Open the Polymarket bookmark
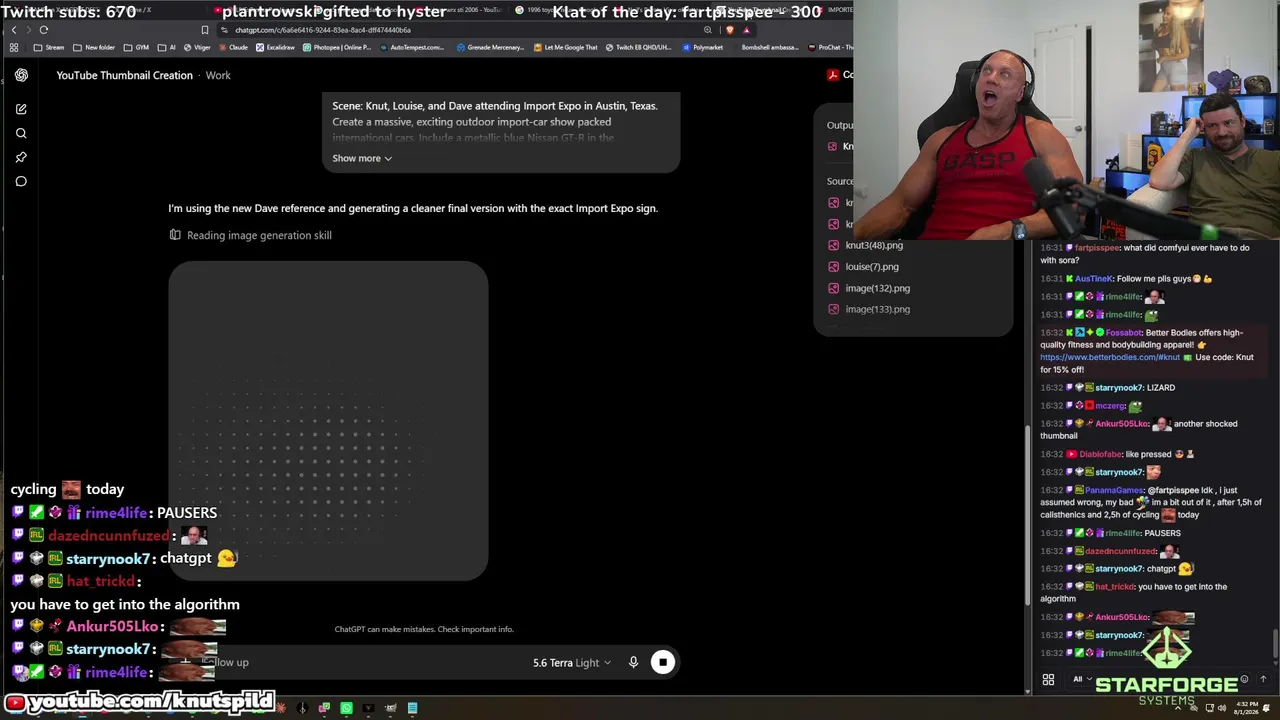The height and width of the screenshot is (720, 1280). click(x=701, y=47)
